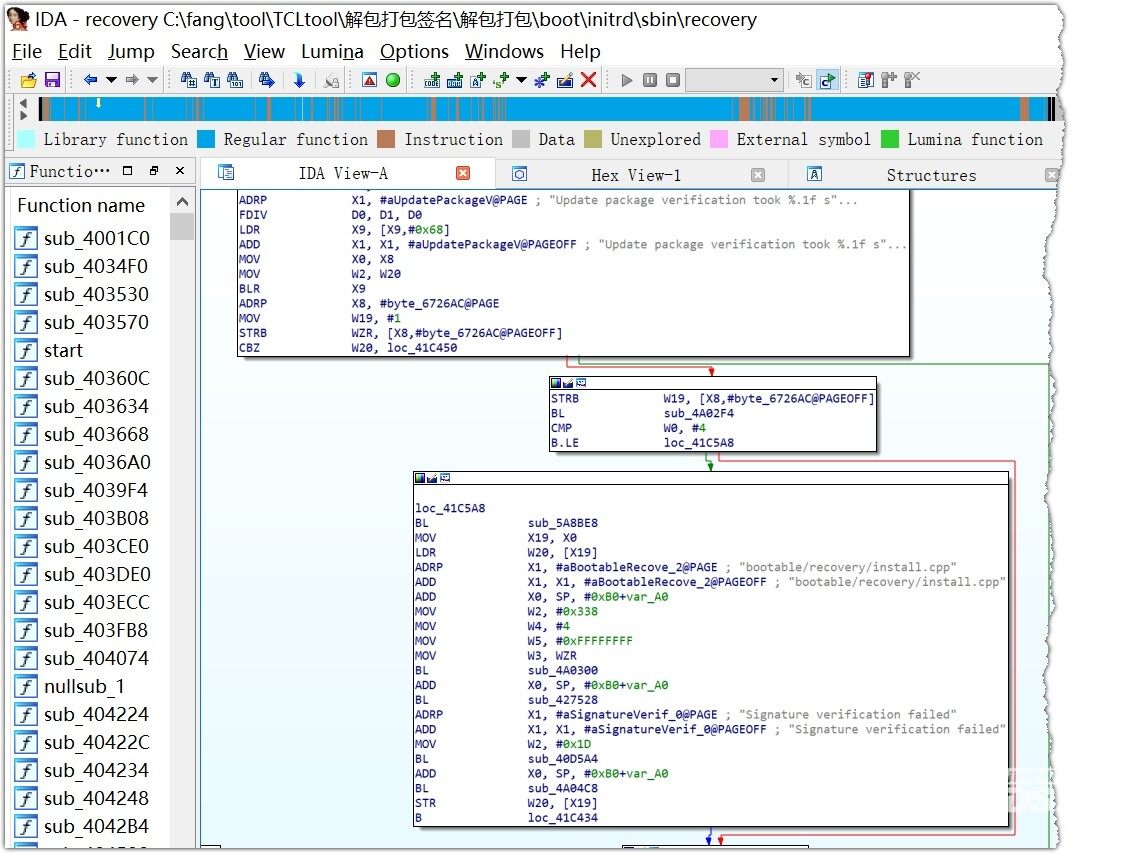Screen dimensions: 1138x853
Task: Open the Lumina menu
Action: pos(332,52)
